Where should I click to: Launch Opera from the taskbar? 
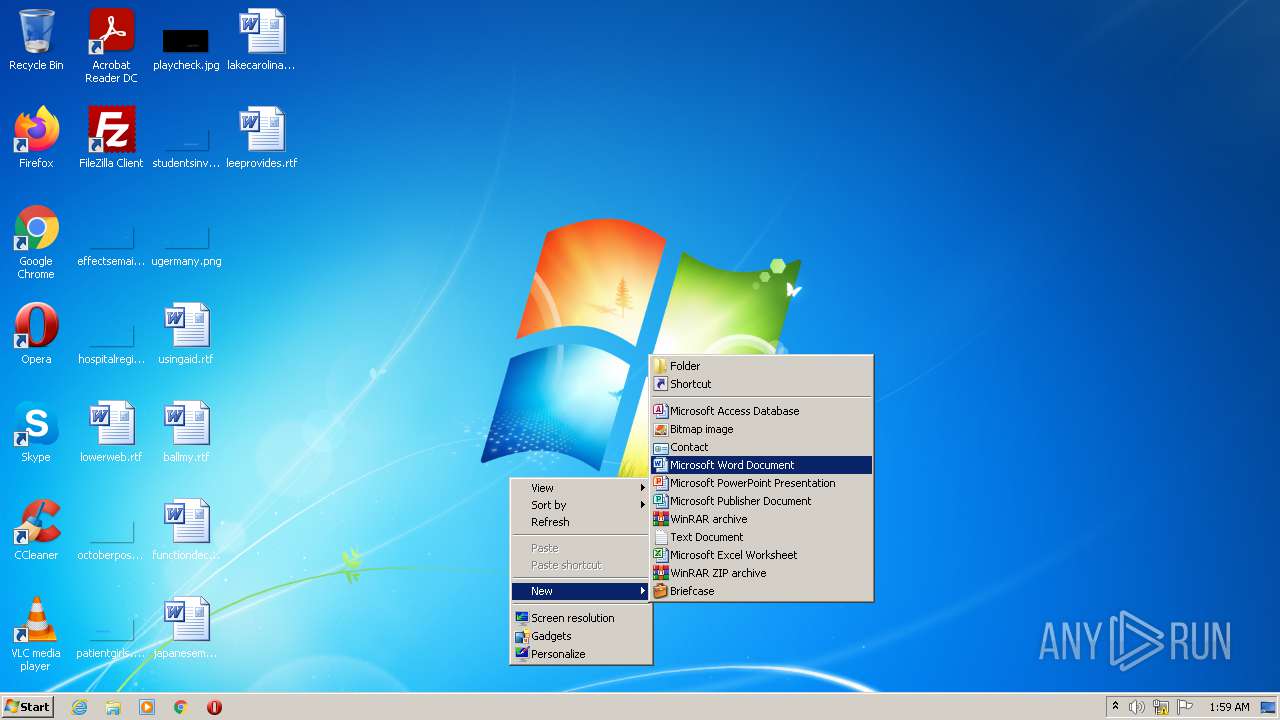tap(214, 707)
